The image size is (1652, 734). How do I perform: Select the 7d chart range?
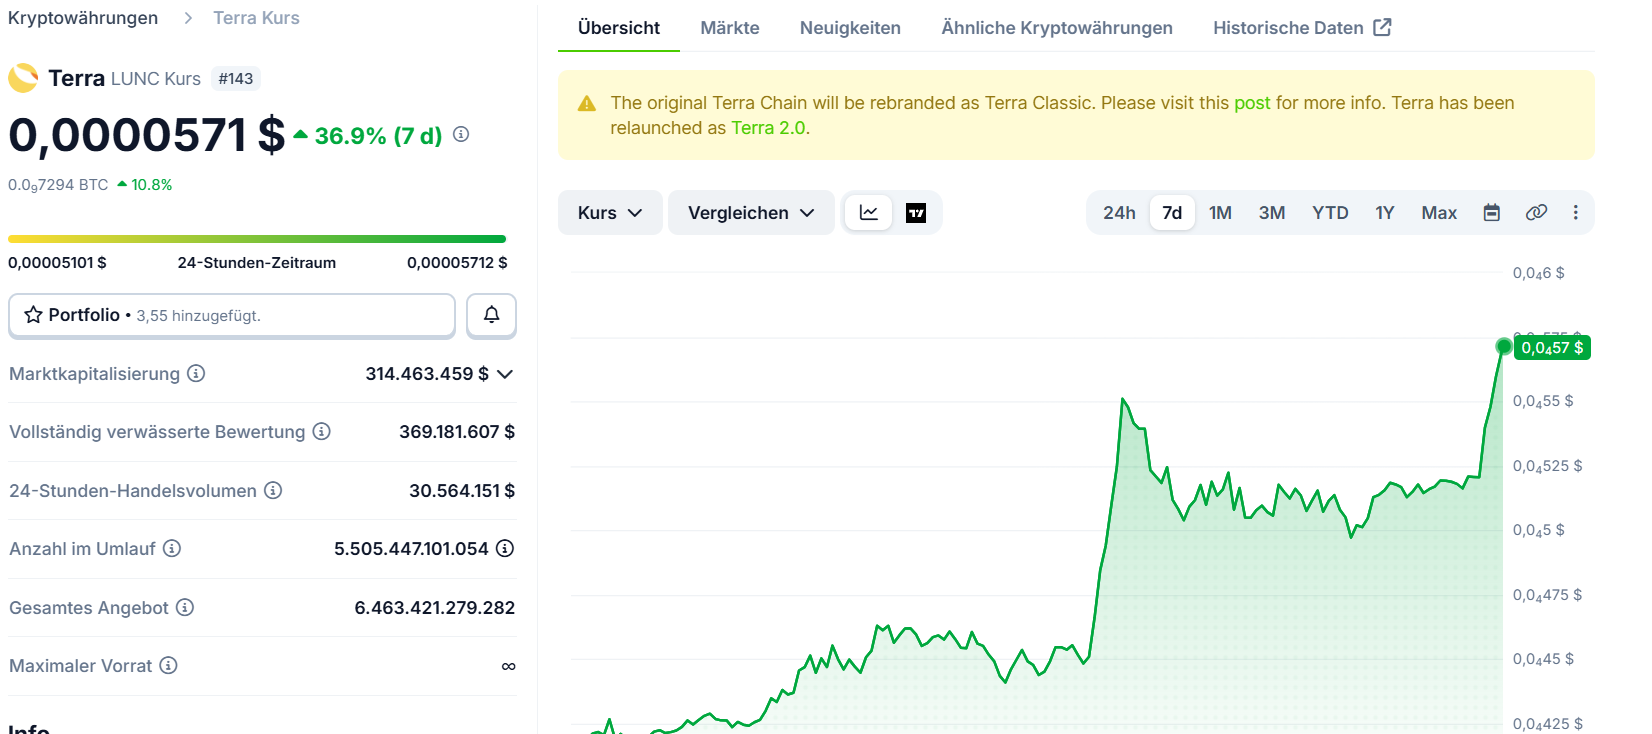pyautogui.click(x=1172, y=213)
